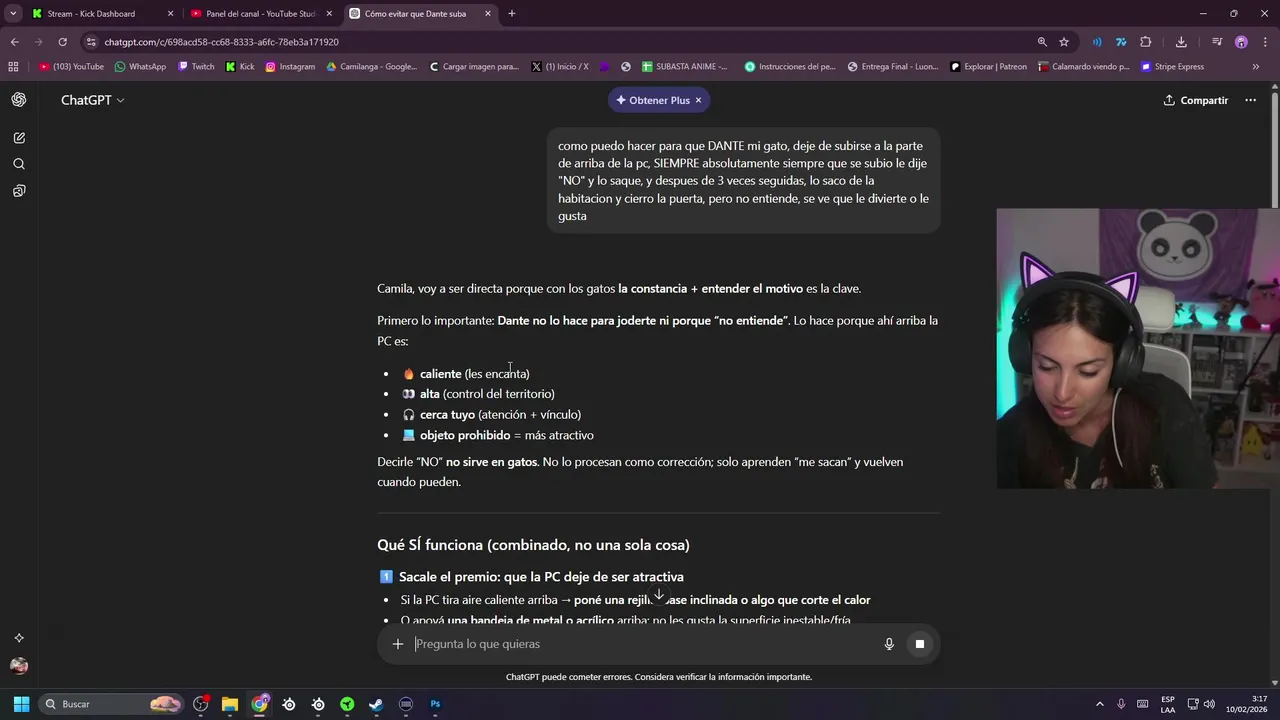This screenshot has height=720, width=1280.
Task: Open the Twitch bookmark
Action: click(x=196, y=67)
